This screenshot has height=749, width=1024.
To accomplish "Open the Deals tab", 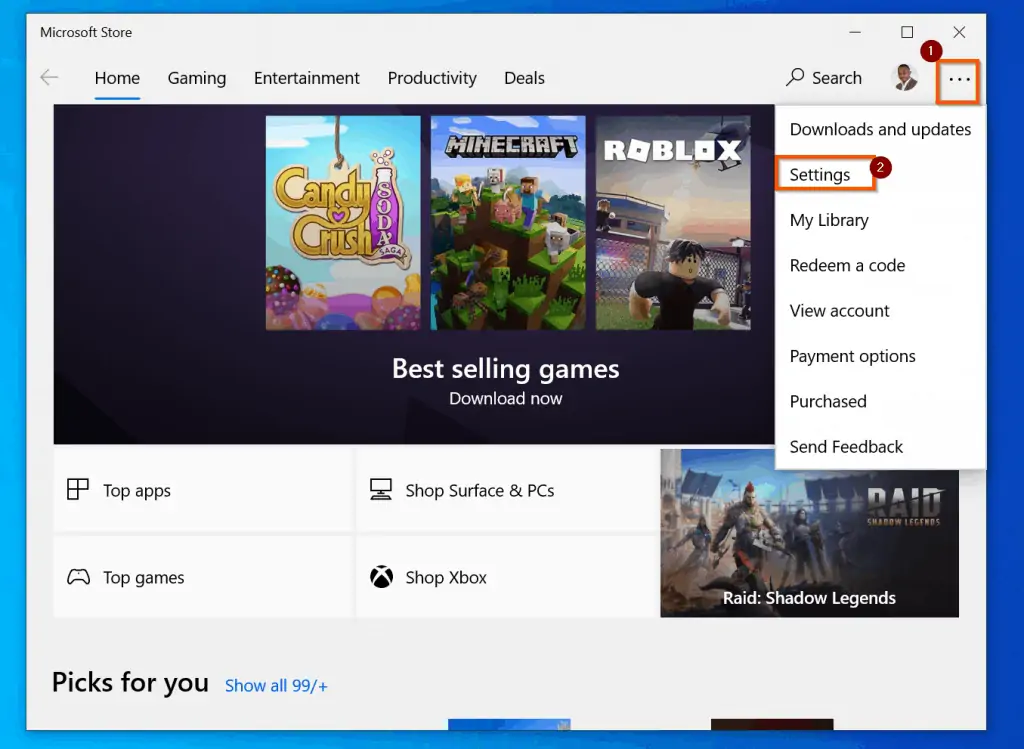I will [524, 78].
